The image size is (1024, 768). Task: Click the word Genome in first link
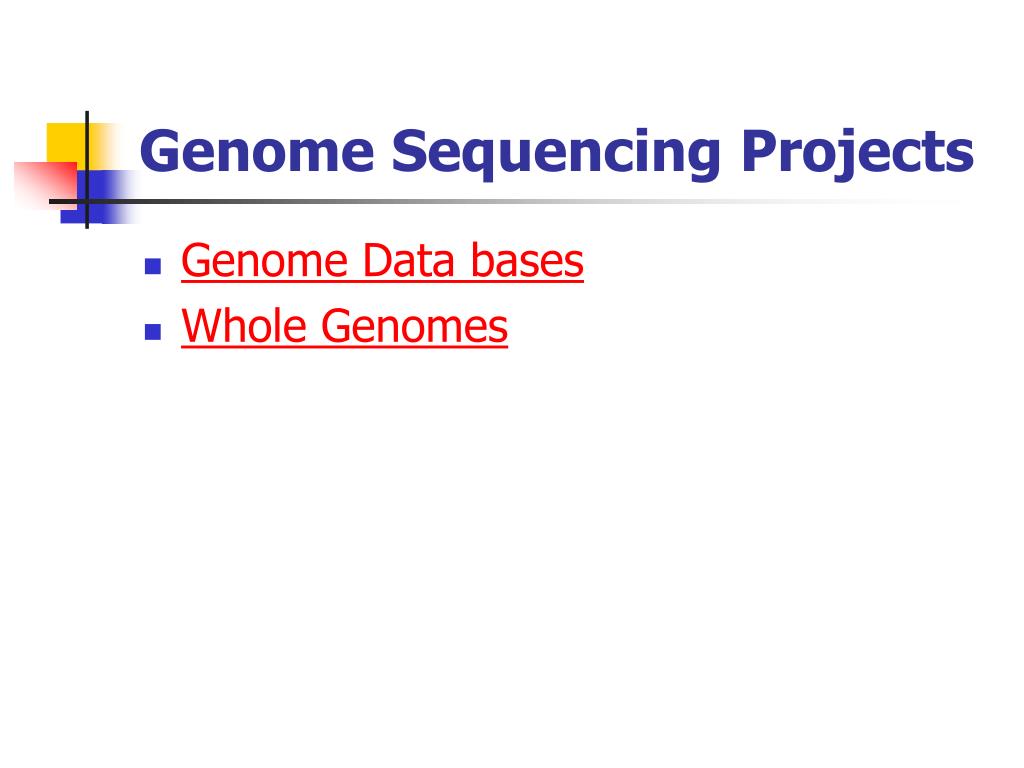click(264, 261)
